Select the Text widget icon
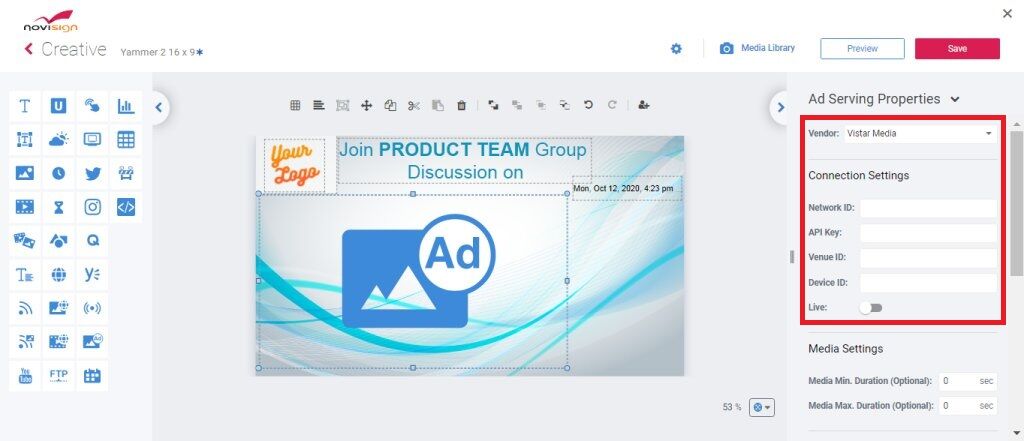Viewport: 1024px width, 441px height. [25, 105]
